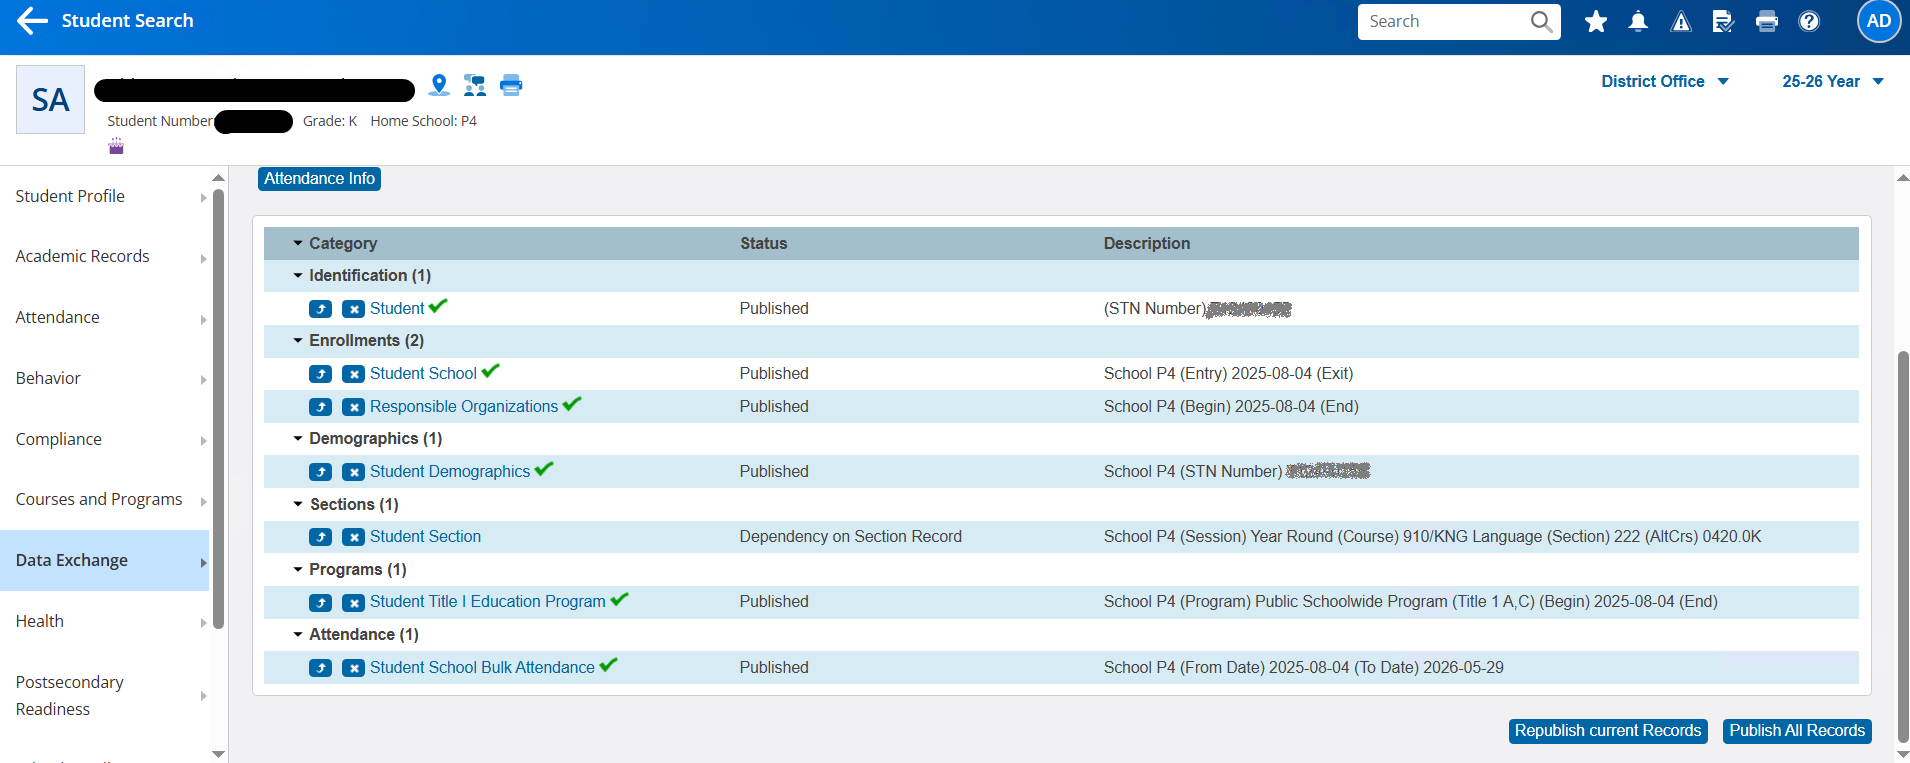Viewport: 1910px width, 763px height.
Task: Open Academic Records in sidebar menu
Action: coord(83,257)
